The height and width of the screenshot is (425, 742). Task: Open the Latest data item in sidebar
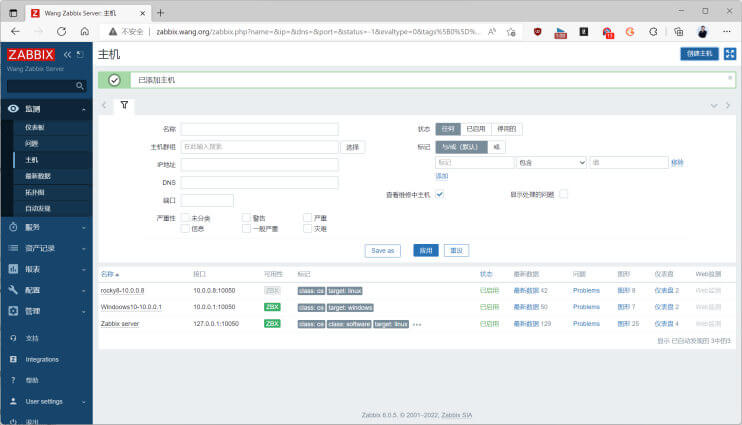[38, 176]
